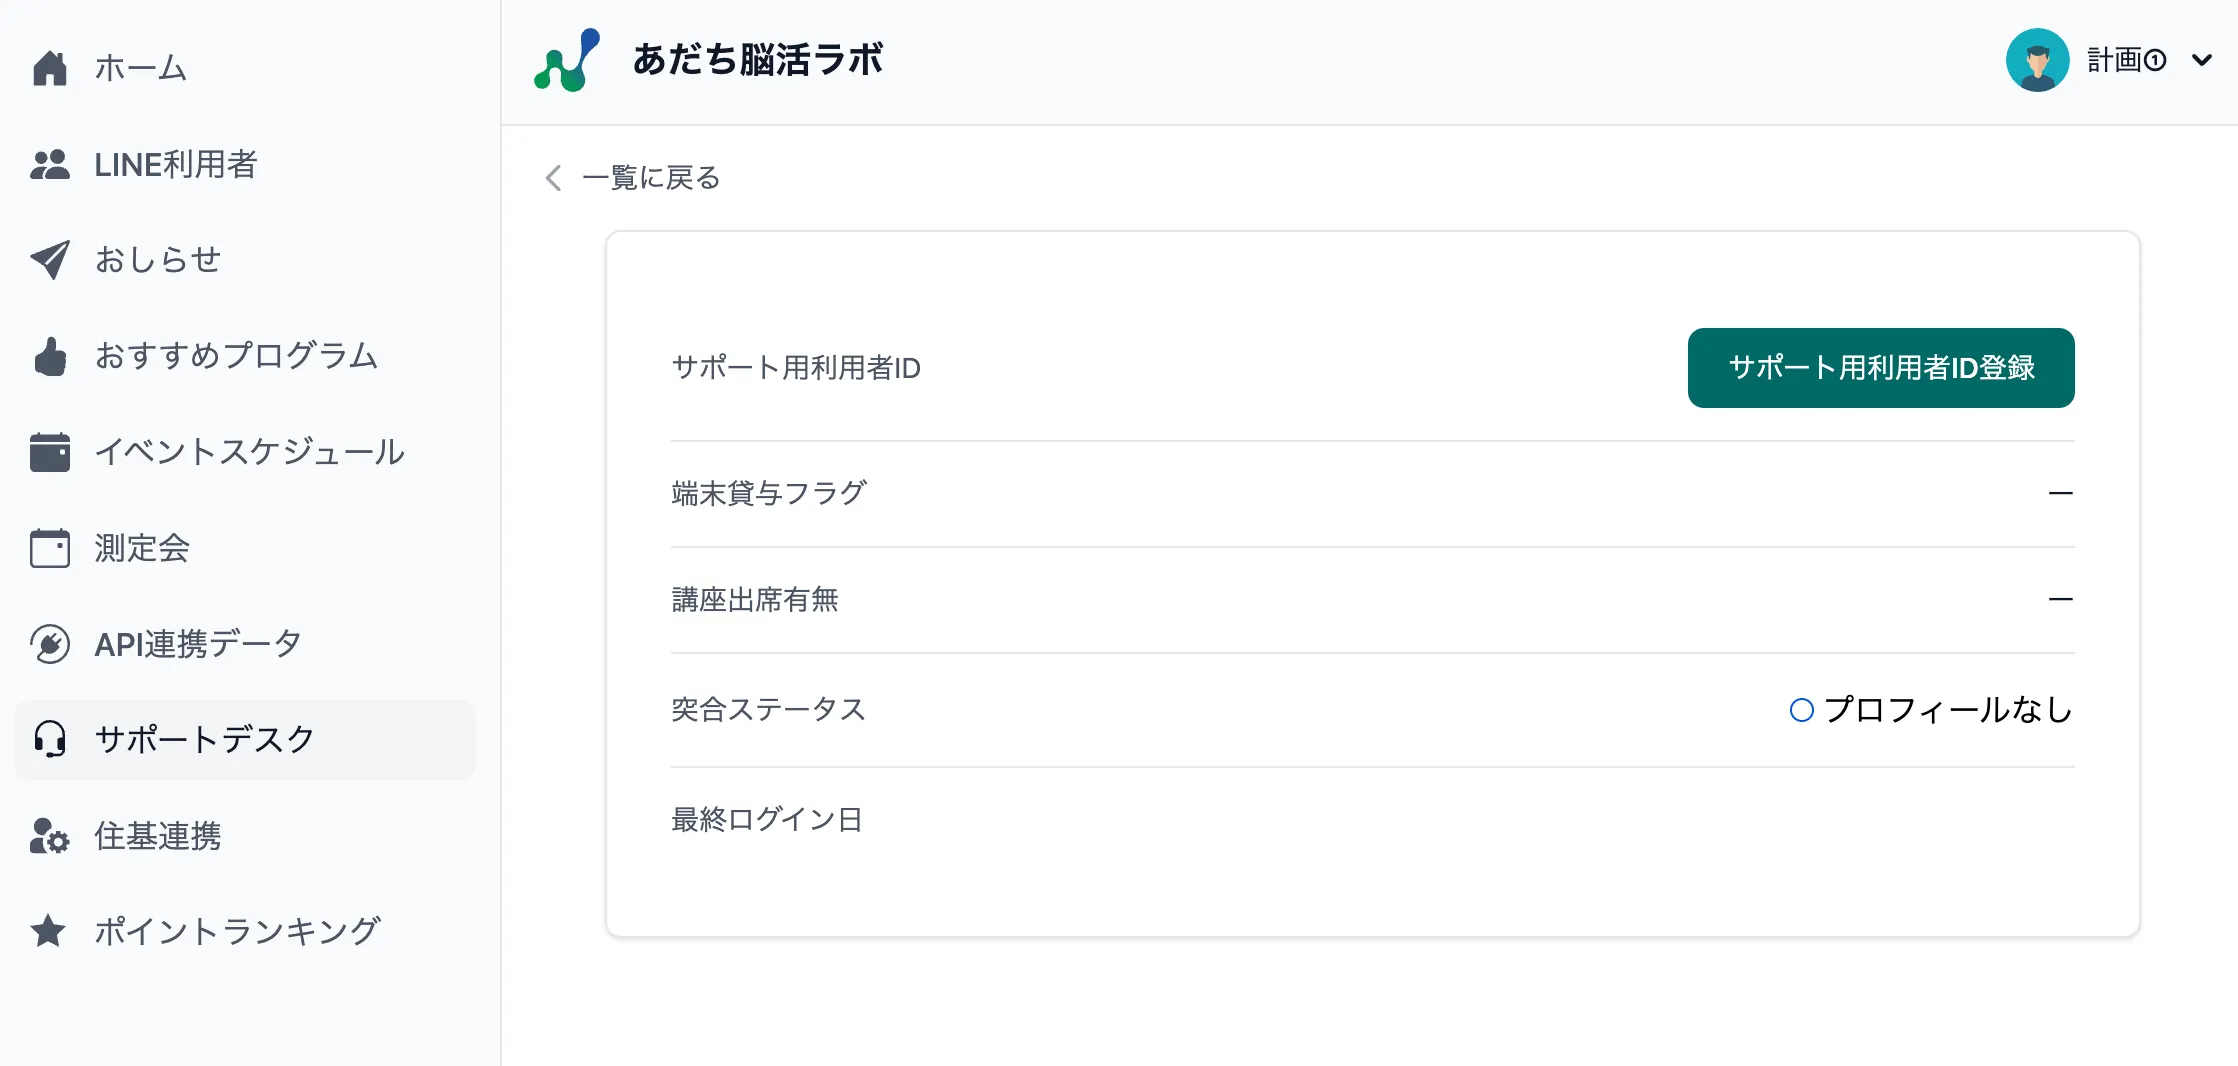The width and height of the screenshot is (2238, 1066).
Task: Select the イベントスケジュール calendar icon
Action: pyautogui.click(x=48, y=451)
